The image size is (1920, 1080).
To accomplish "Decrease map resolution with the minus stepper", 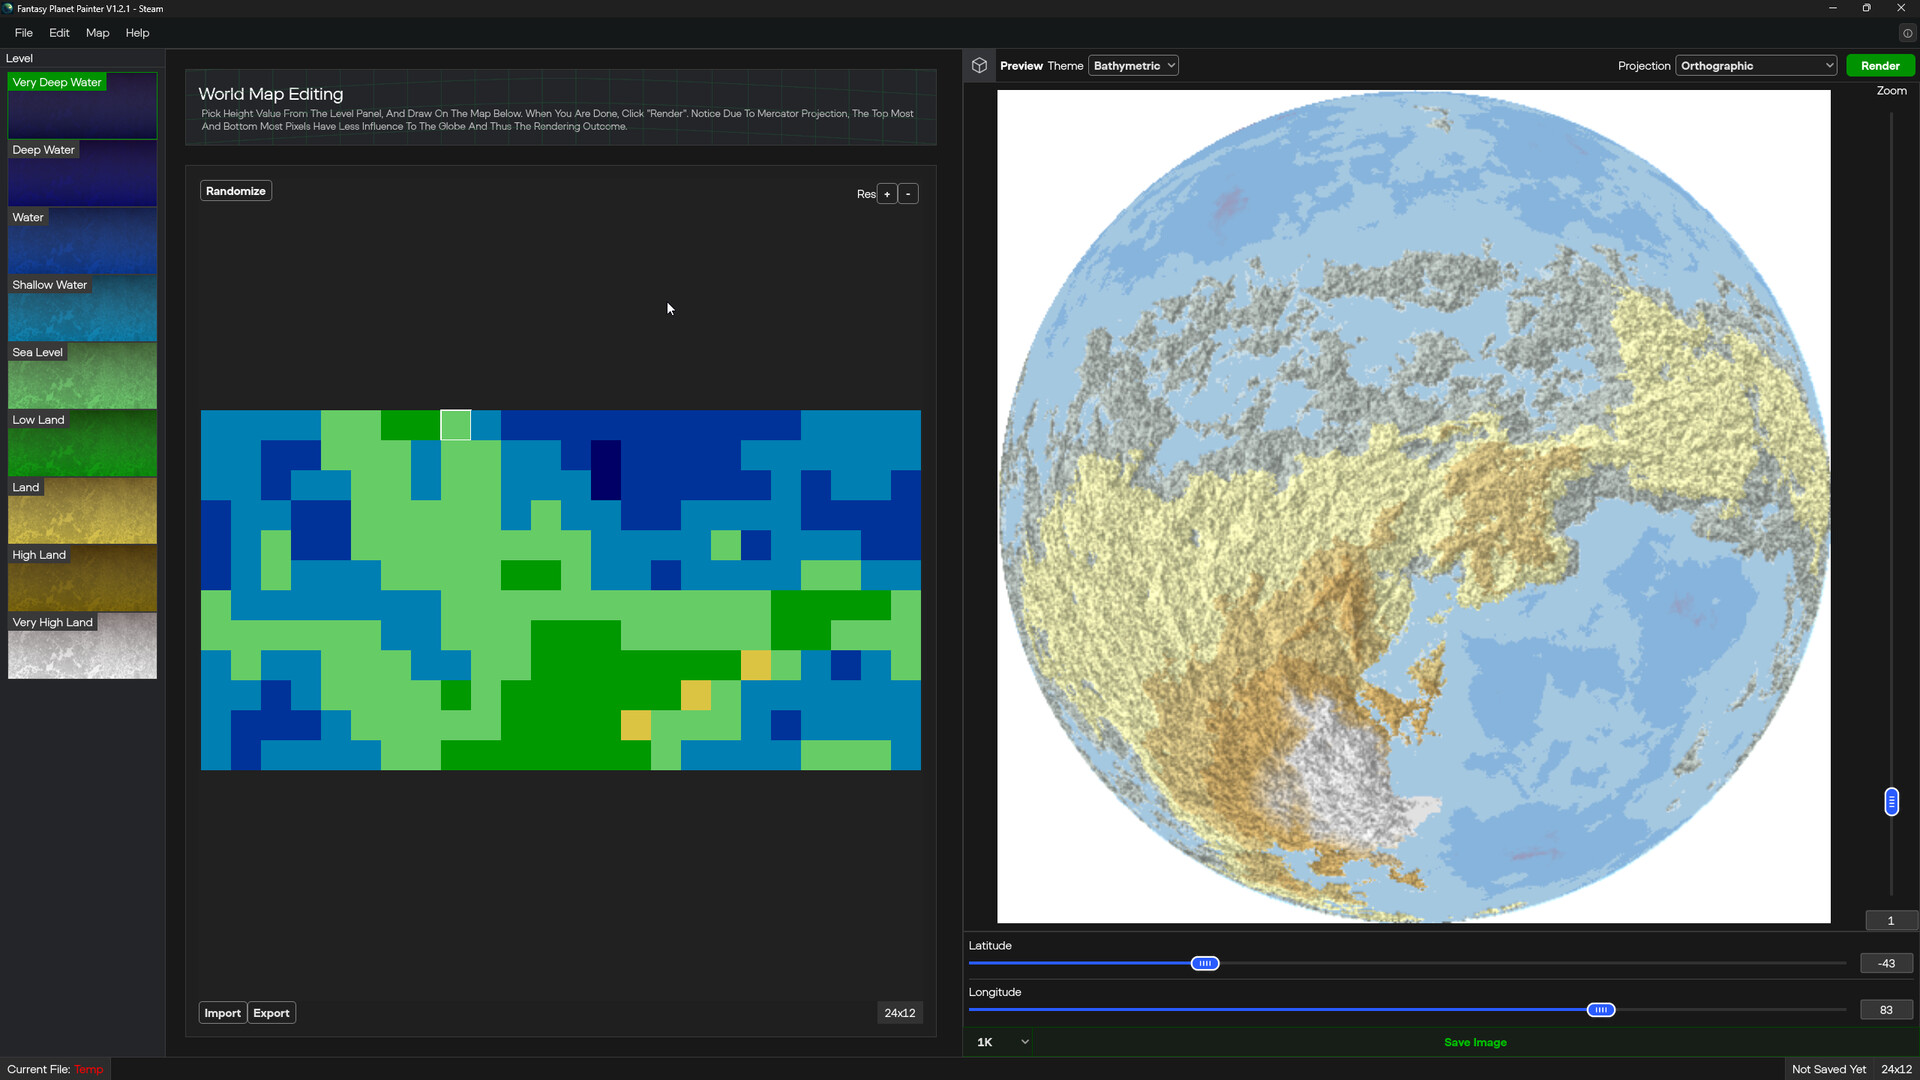I will (x=908, y=193).
